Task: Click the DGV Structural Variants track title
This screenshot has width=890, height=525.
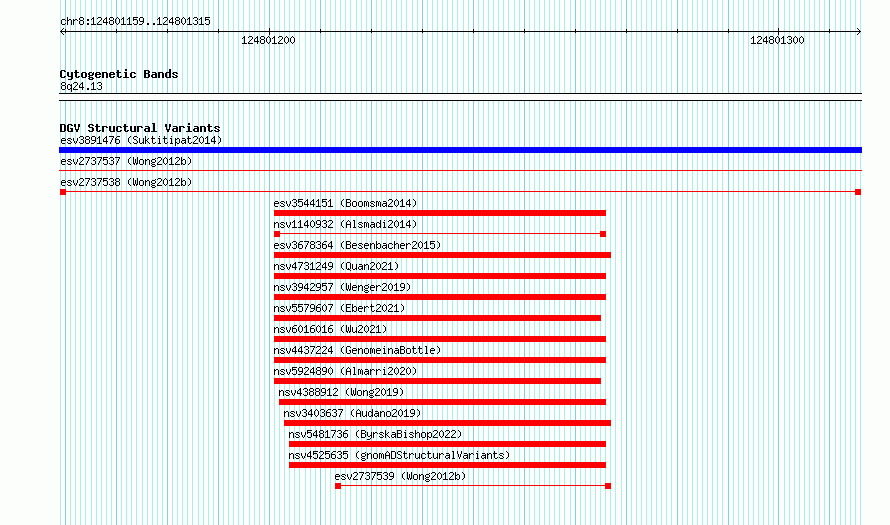Action: pyautogui.click(x=140, y=128)
